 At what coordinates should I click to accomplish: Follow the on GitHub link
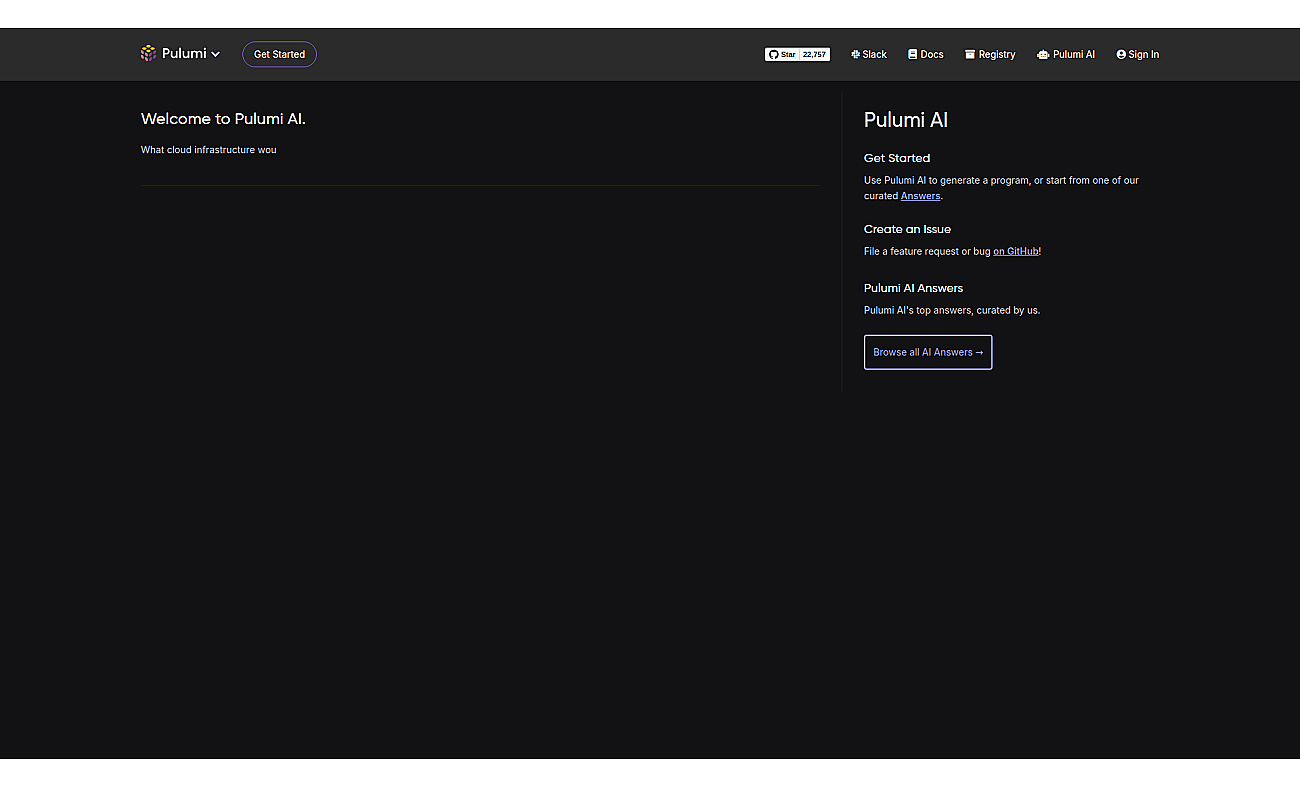coord(1016,251)
